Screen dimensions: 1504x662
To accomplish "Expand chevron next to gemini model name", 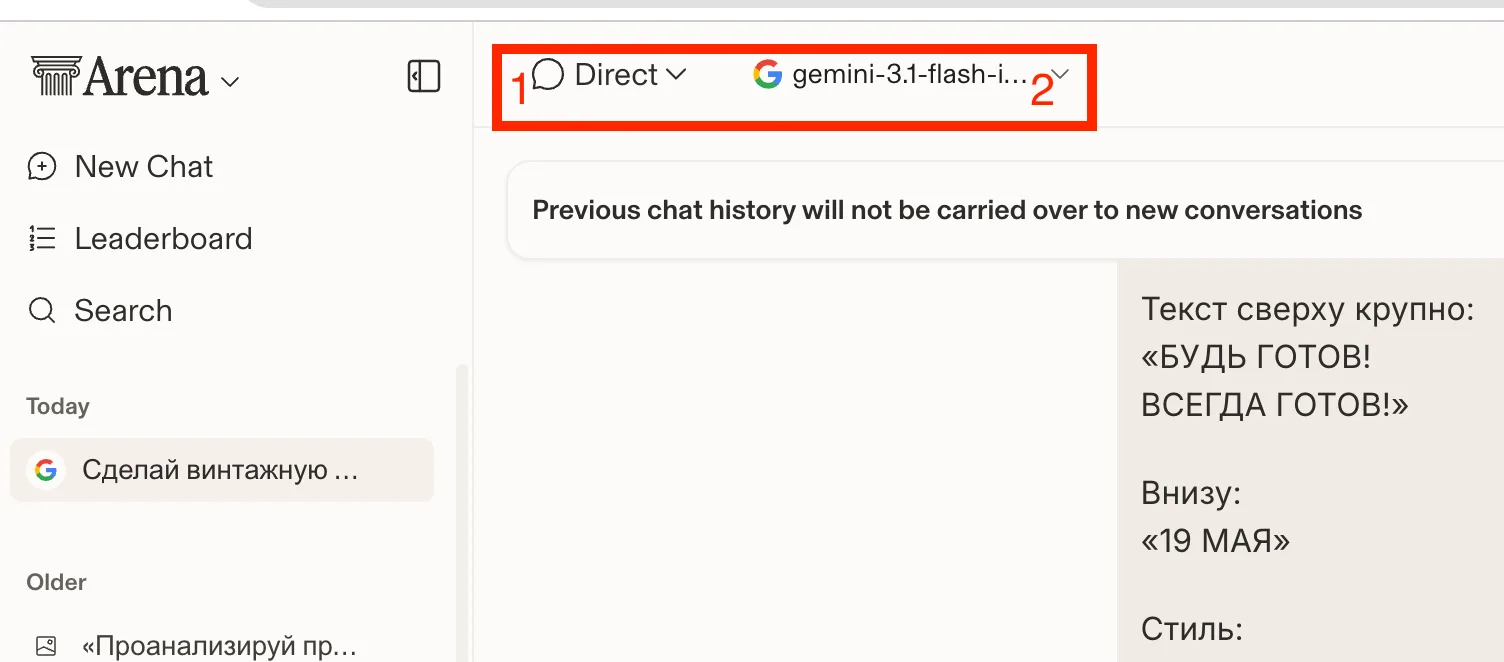I will click(x=1061, y=75).
